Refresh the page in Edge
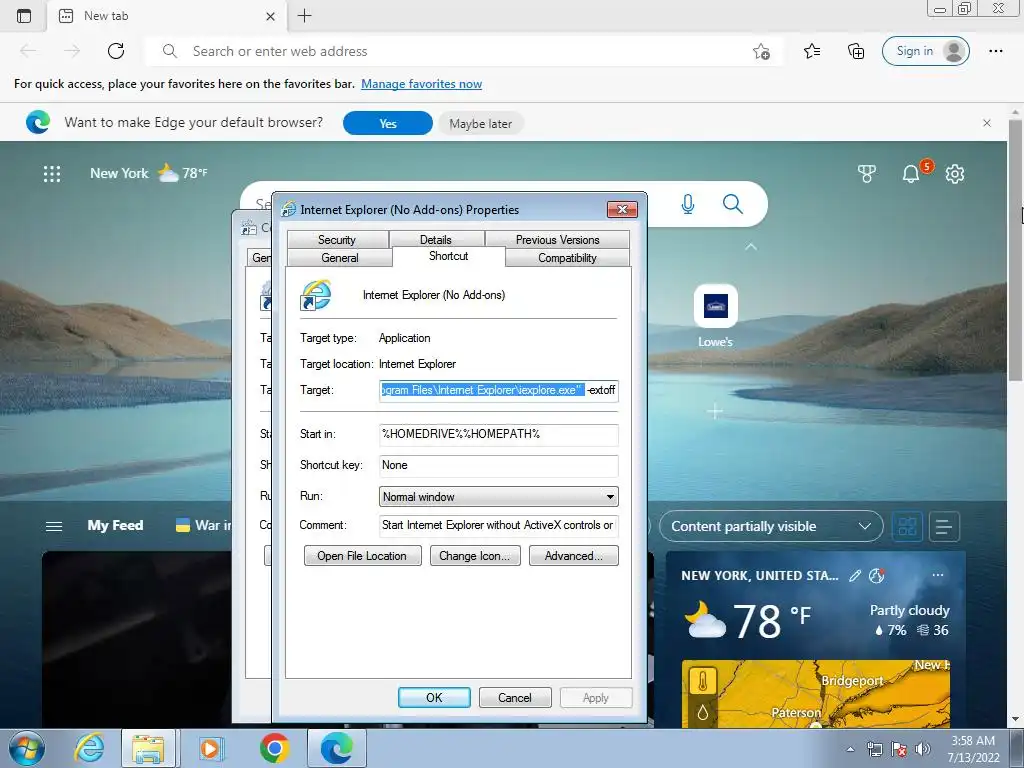The width and height of the screenshot is (1024, 768). point(116,51)
